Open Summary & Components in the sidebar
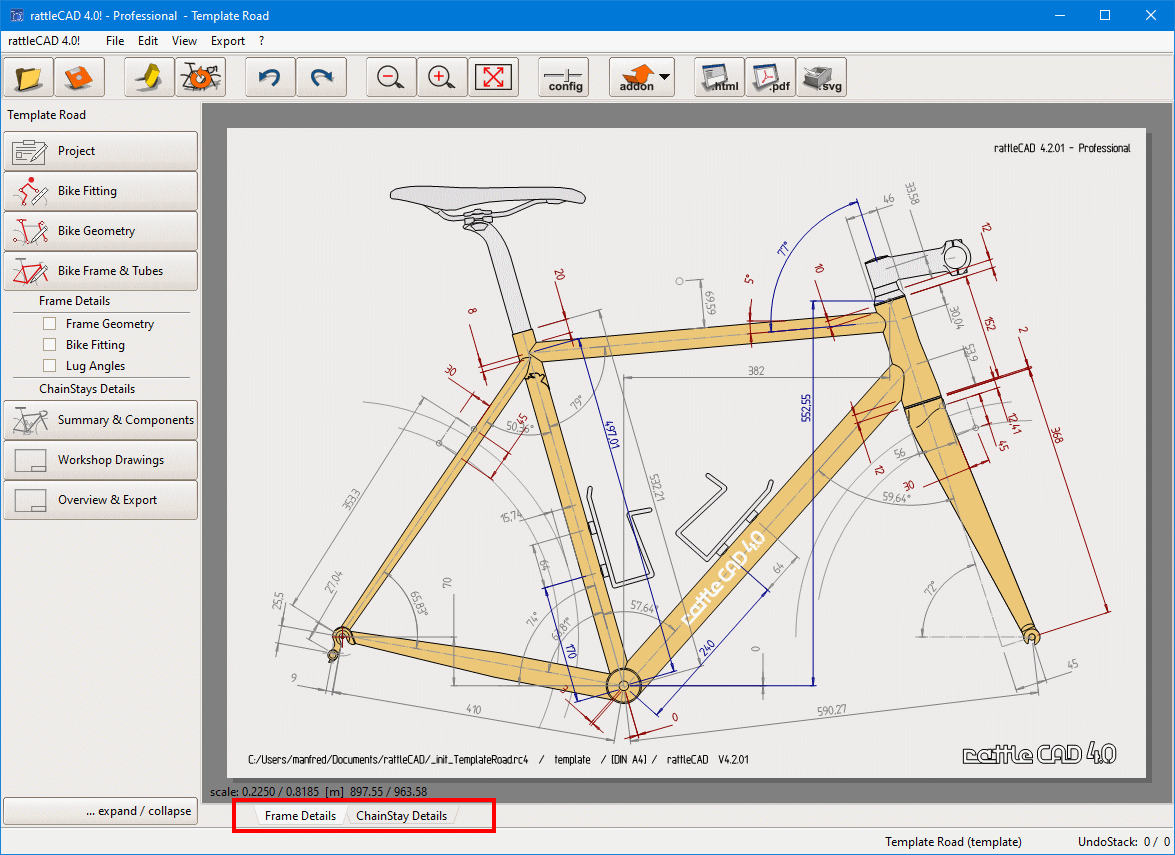The image size is (1175, 855). [100, 420]
